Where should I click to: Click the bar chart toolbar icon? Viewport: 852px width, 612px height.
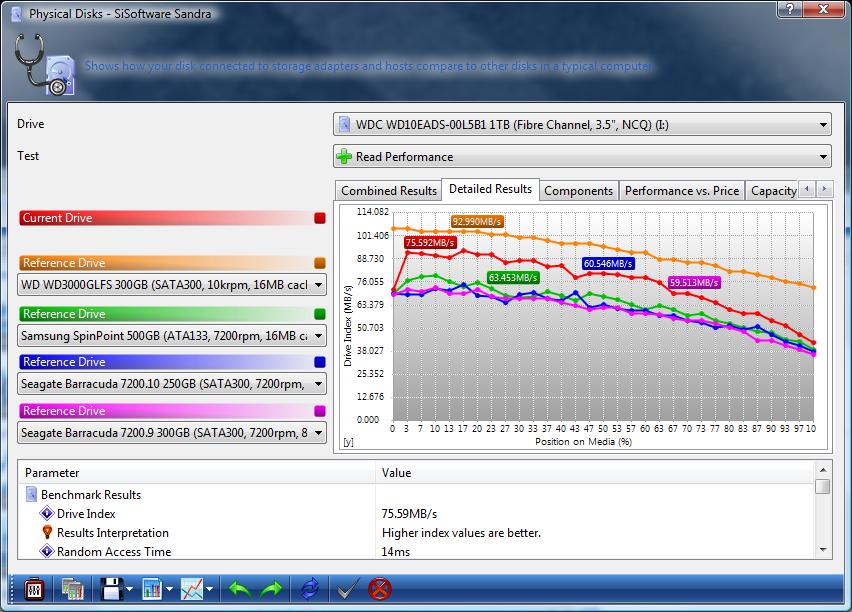point(152,589)
